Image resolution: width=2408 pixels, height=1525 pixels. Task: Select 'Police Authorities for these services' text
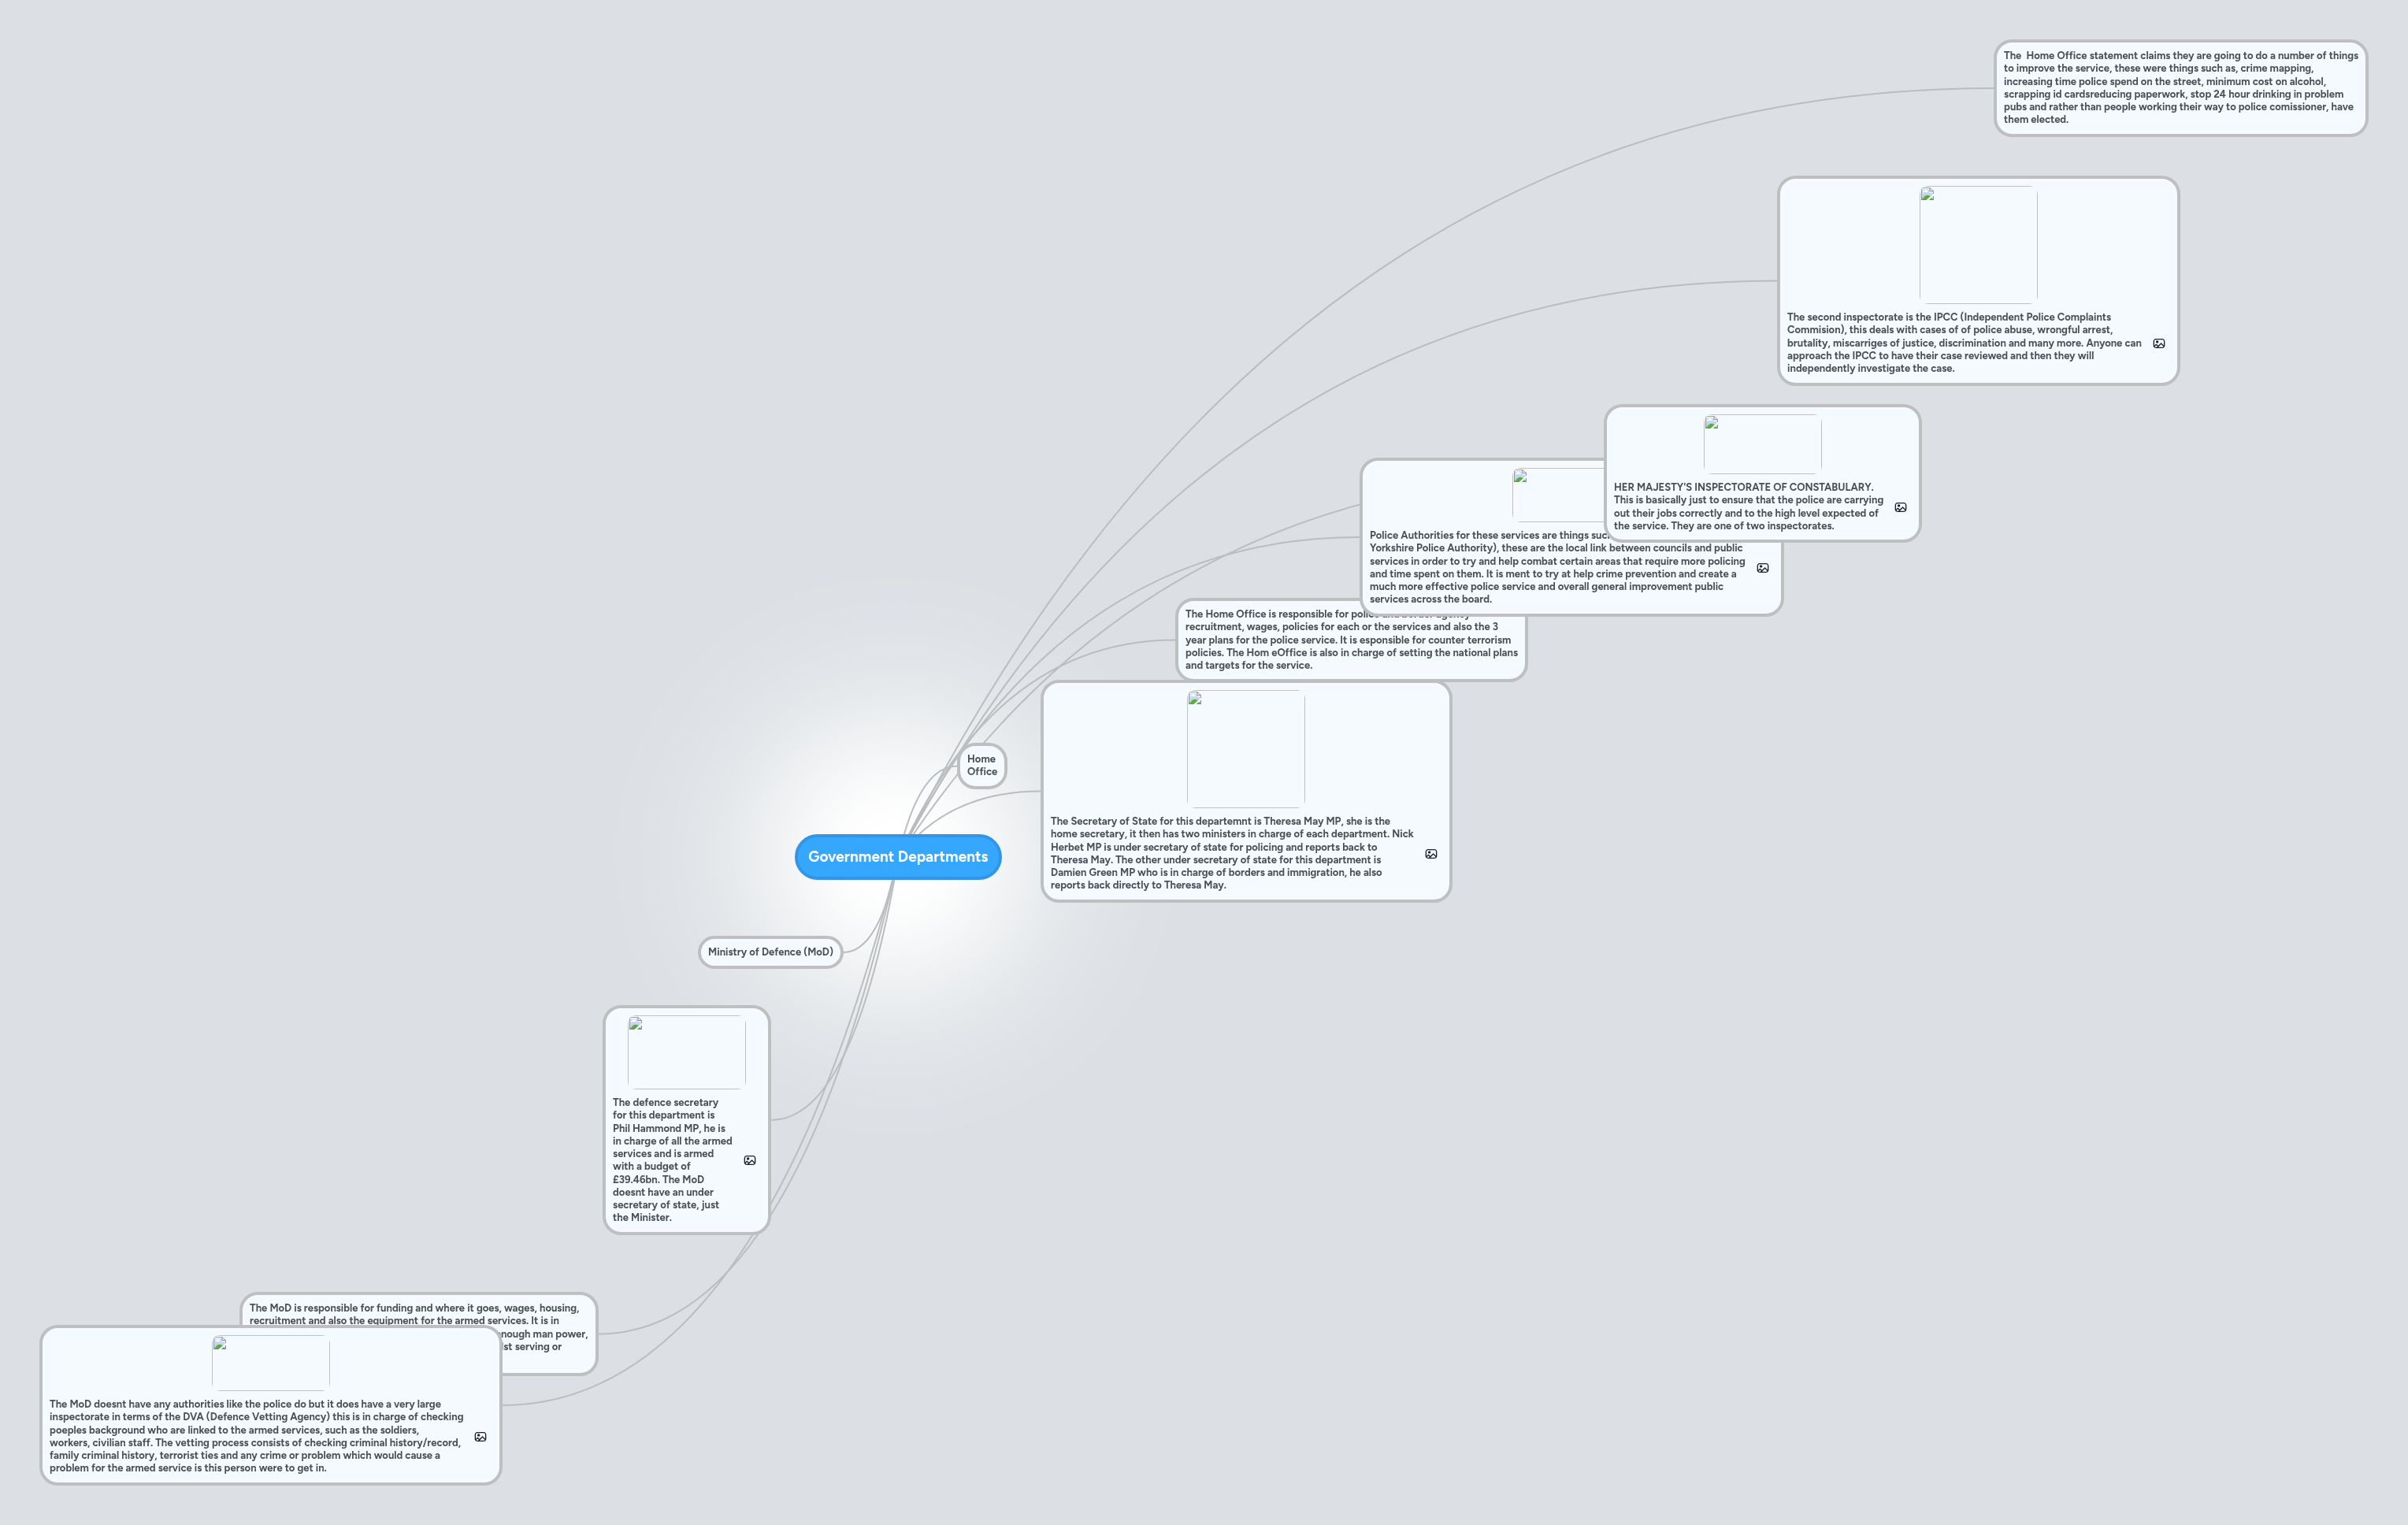tap(1557, 567)
